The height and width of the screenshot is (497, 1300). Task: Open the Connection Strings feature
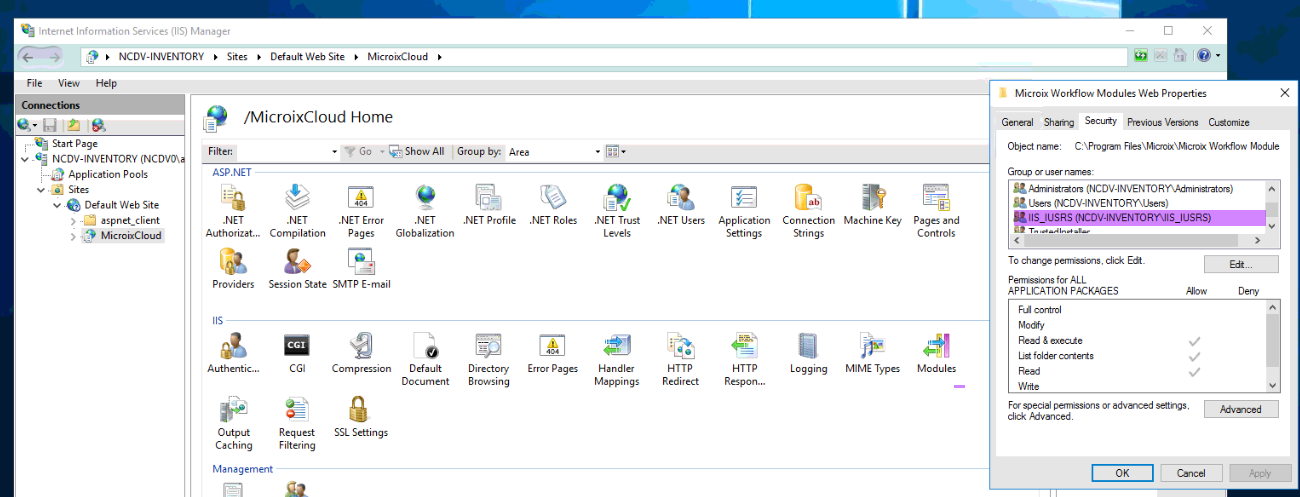(x=808, y=198)
